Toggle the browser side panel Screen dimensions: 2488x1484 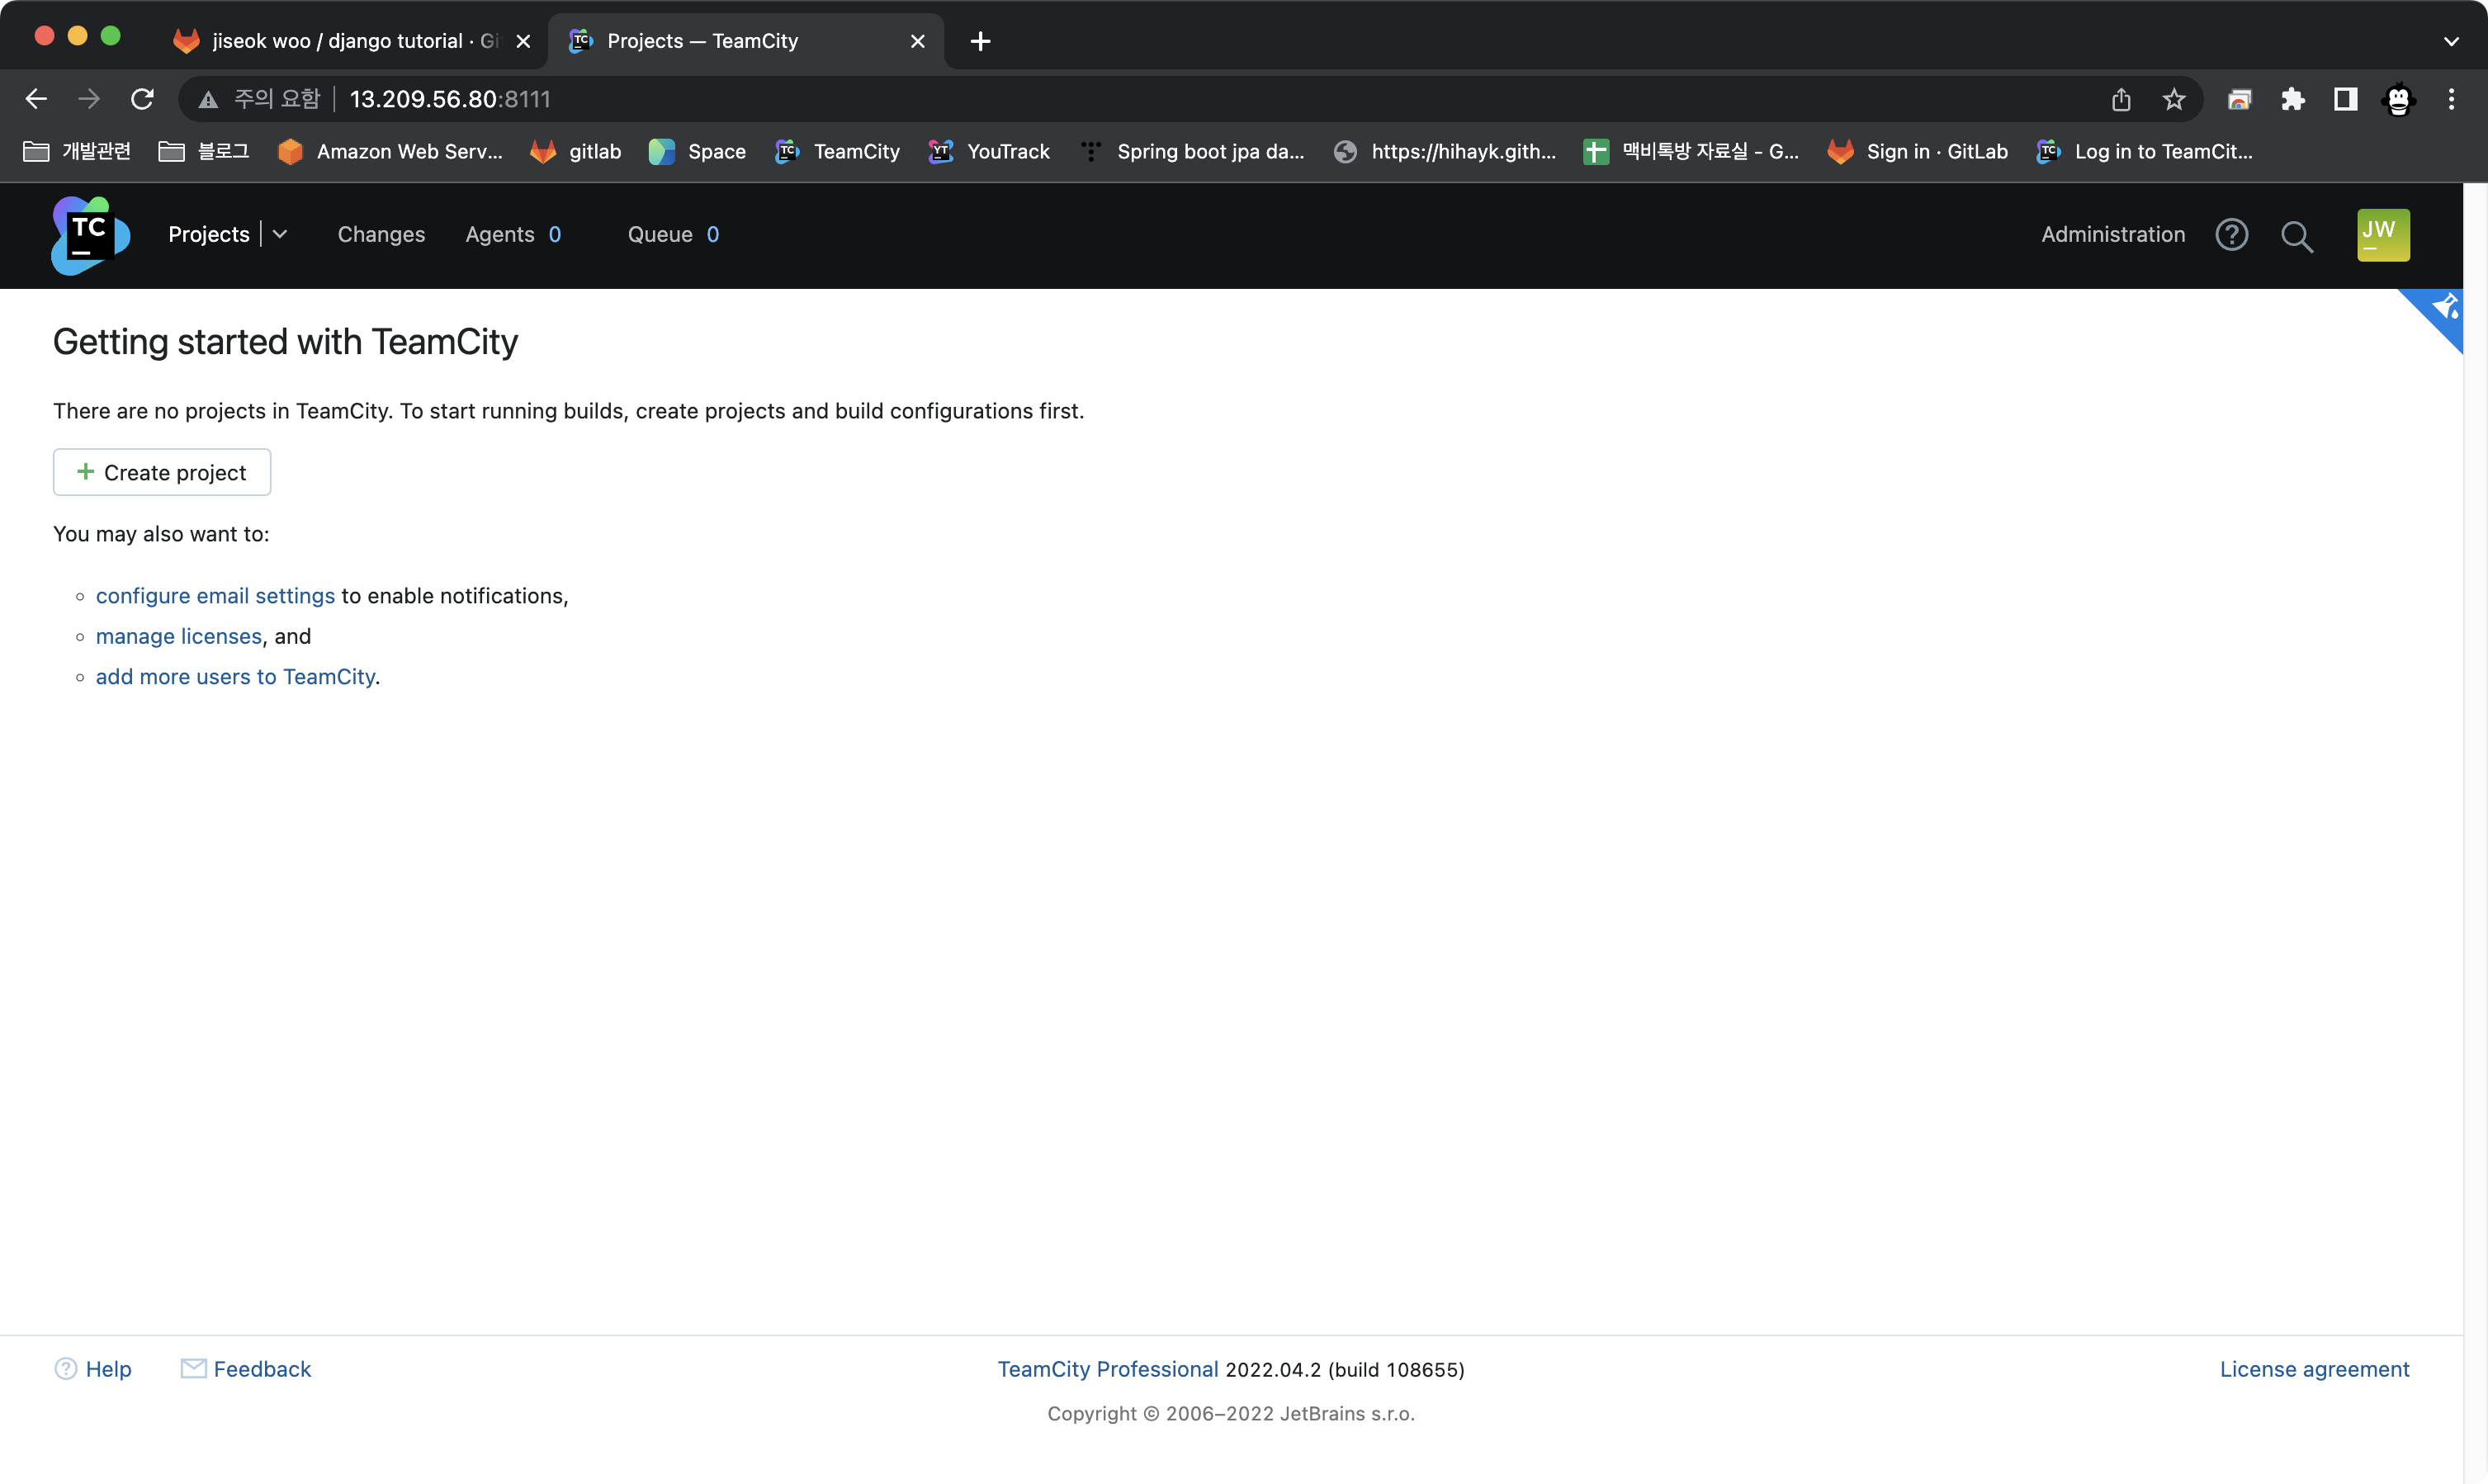2345,99
